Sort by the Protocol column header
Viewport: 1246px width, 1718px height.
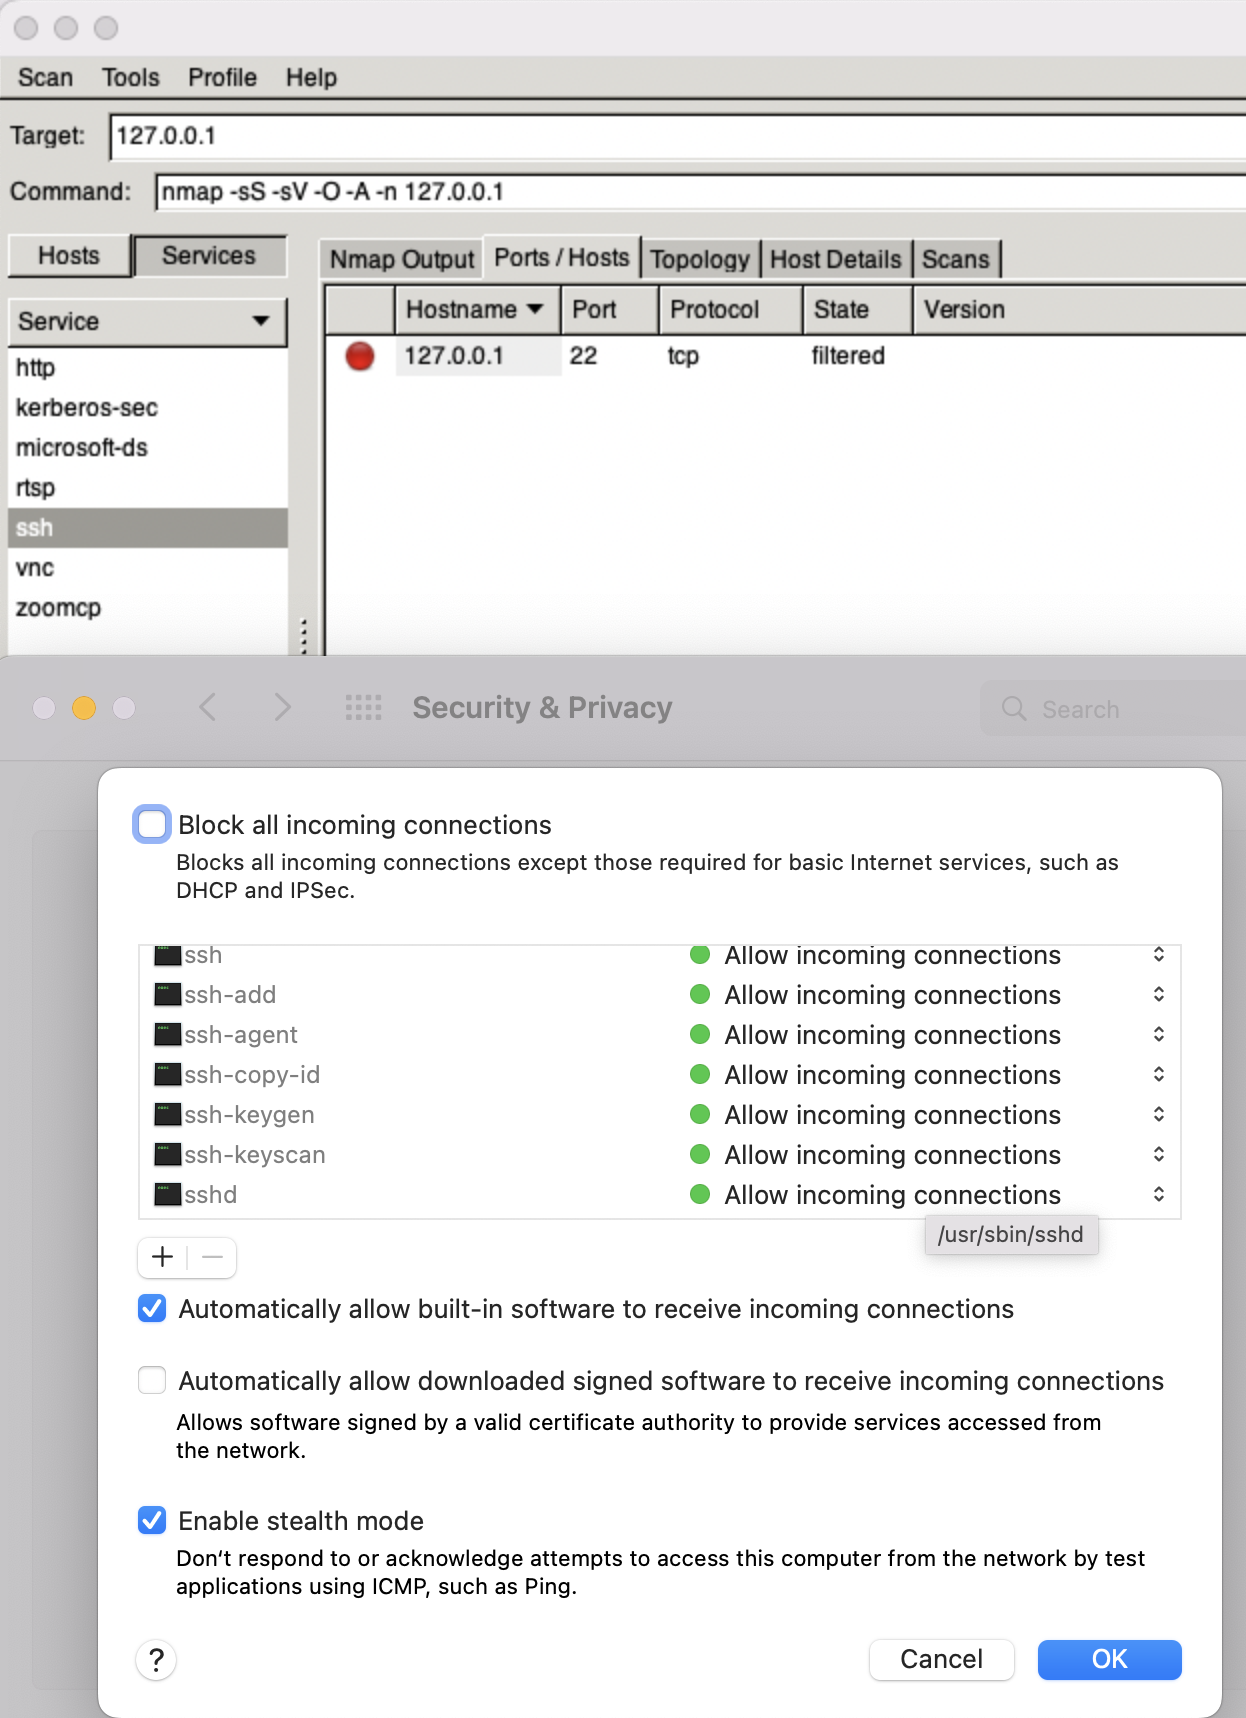click(730, 310)
